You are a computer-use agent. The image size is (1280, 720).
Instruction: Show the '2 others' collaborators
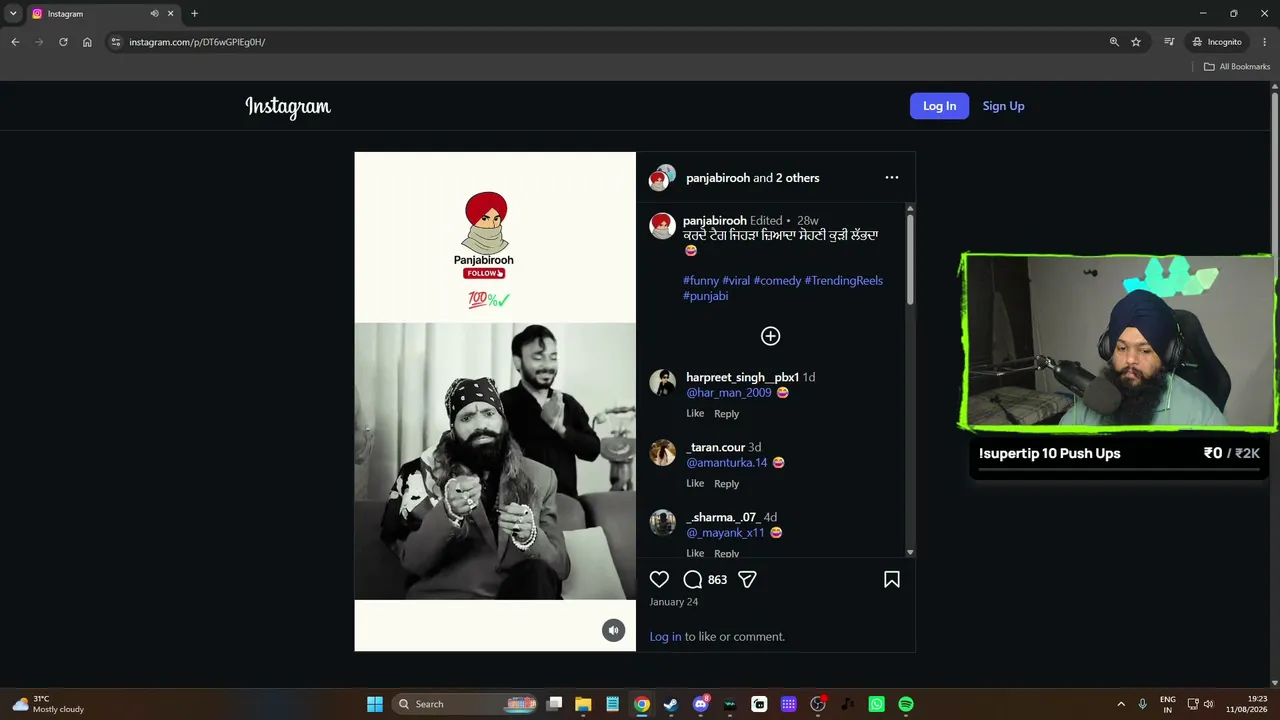(x=797, y=178)
